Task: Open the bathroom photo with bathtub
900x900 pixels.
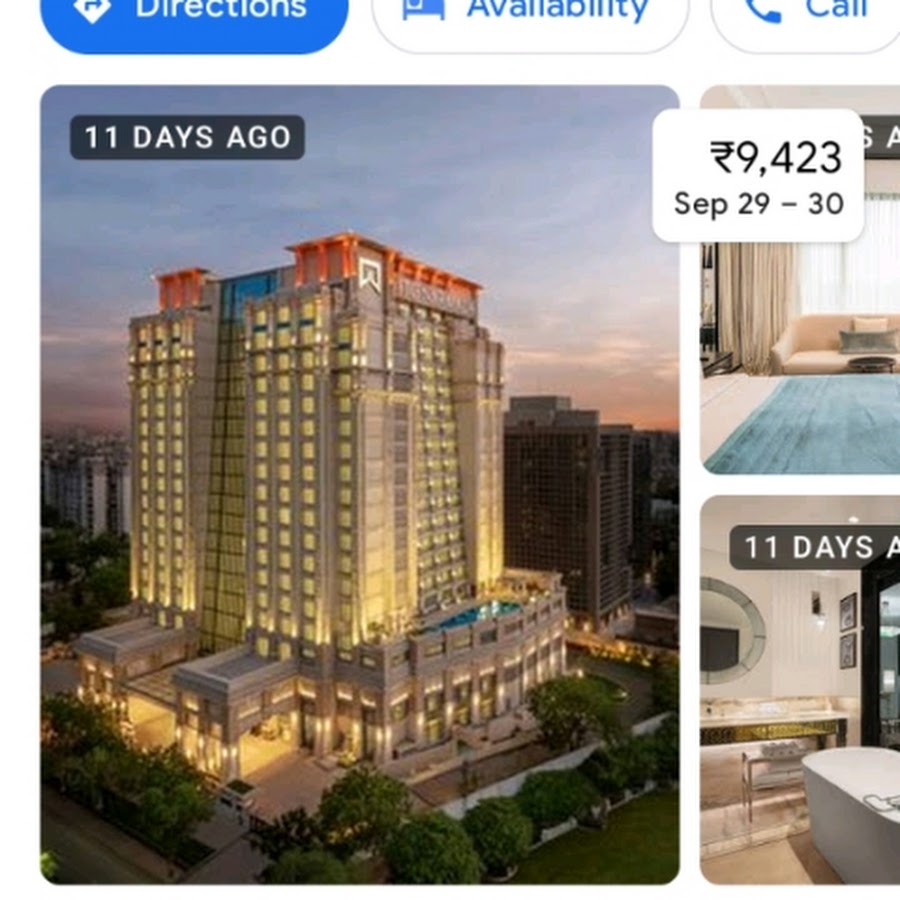Action: [x=800, y=690]
